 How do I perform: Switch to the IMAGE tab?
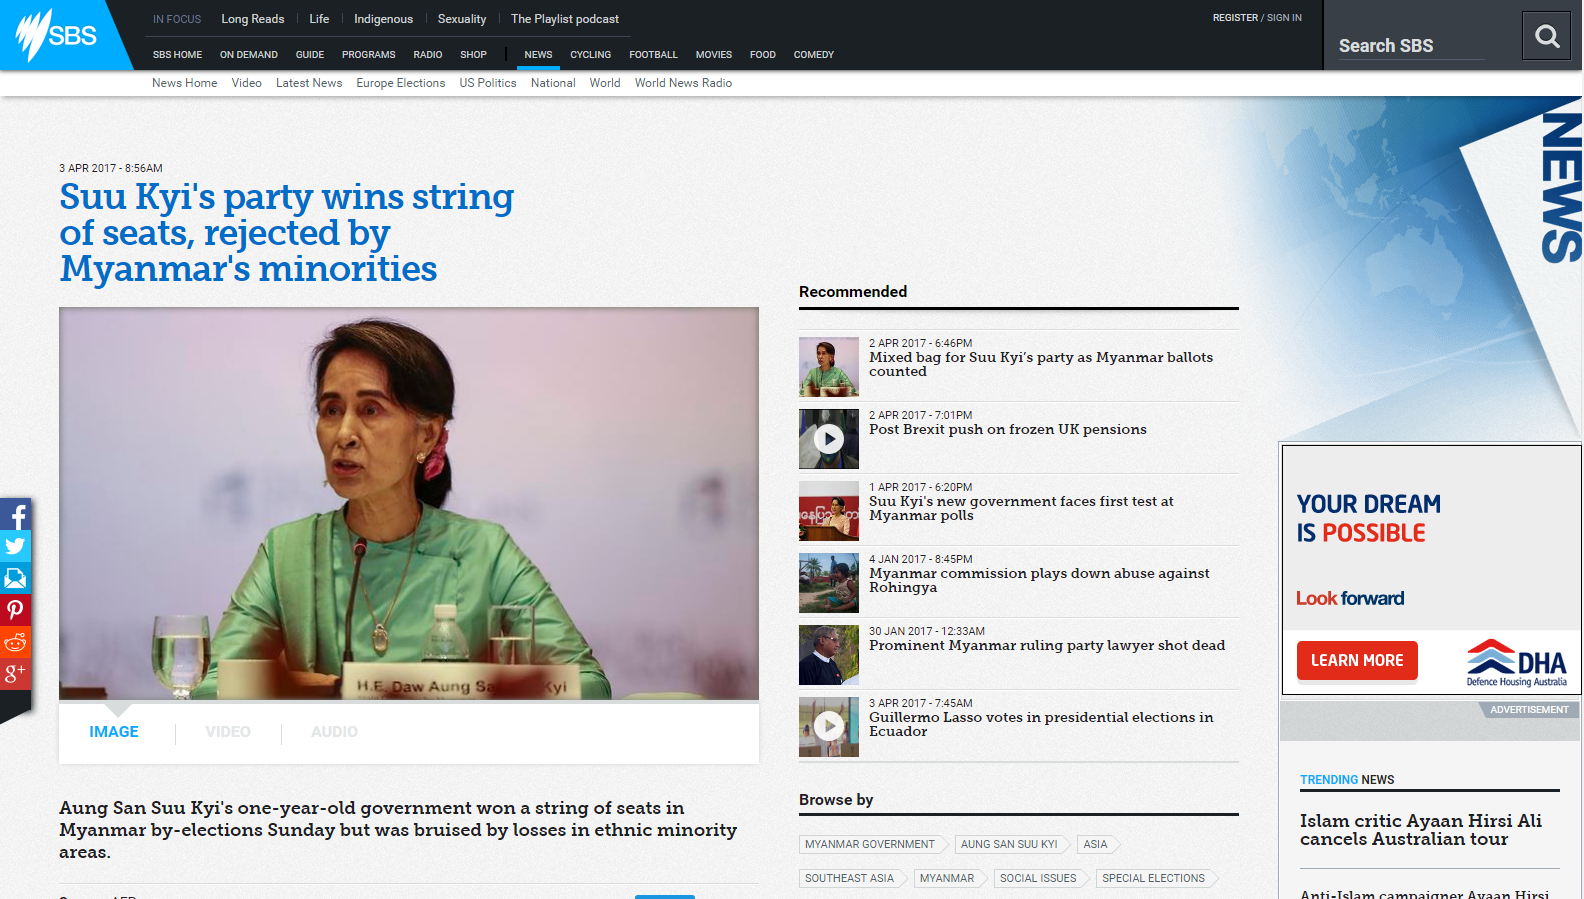pos(114,732)
